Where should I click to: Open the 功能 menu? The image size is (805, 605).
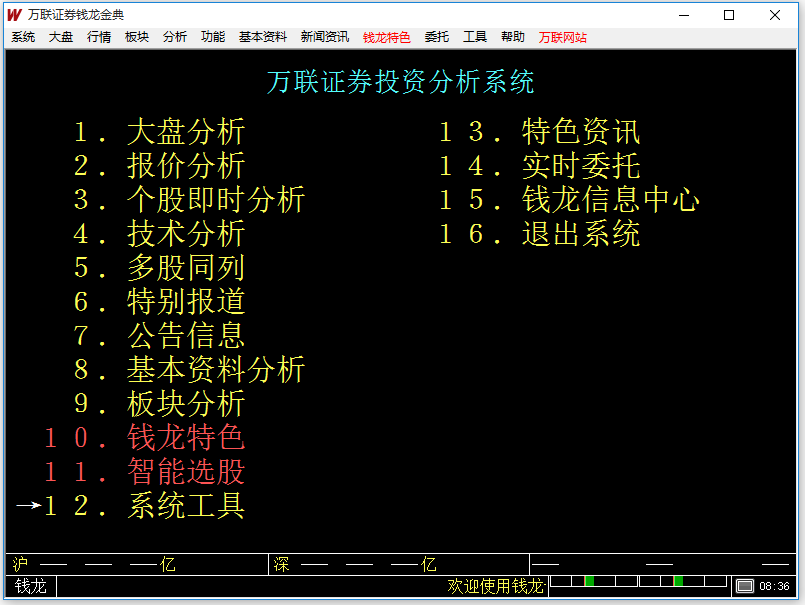[213, 37]
